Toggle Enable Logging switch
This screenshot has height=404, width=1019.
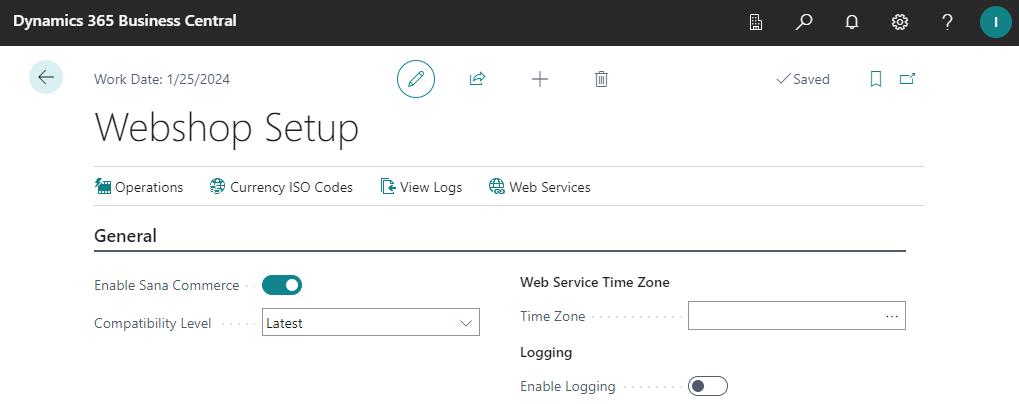708,386
